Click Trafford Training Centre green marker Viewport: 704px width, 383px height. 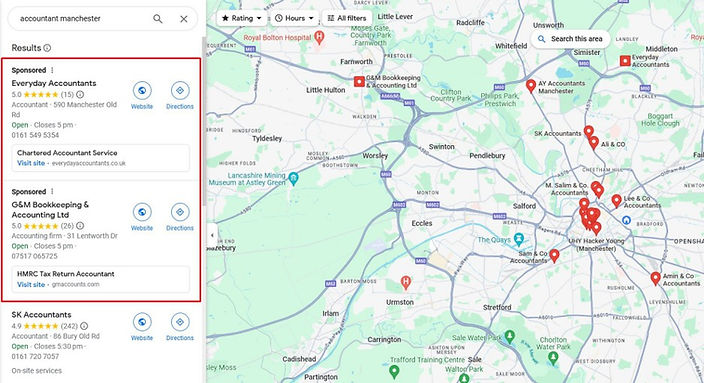(394, 371)
